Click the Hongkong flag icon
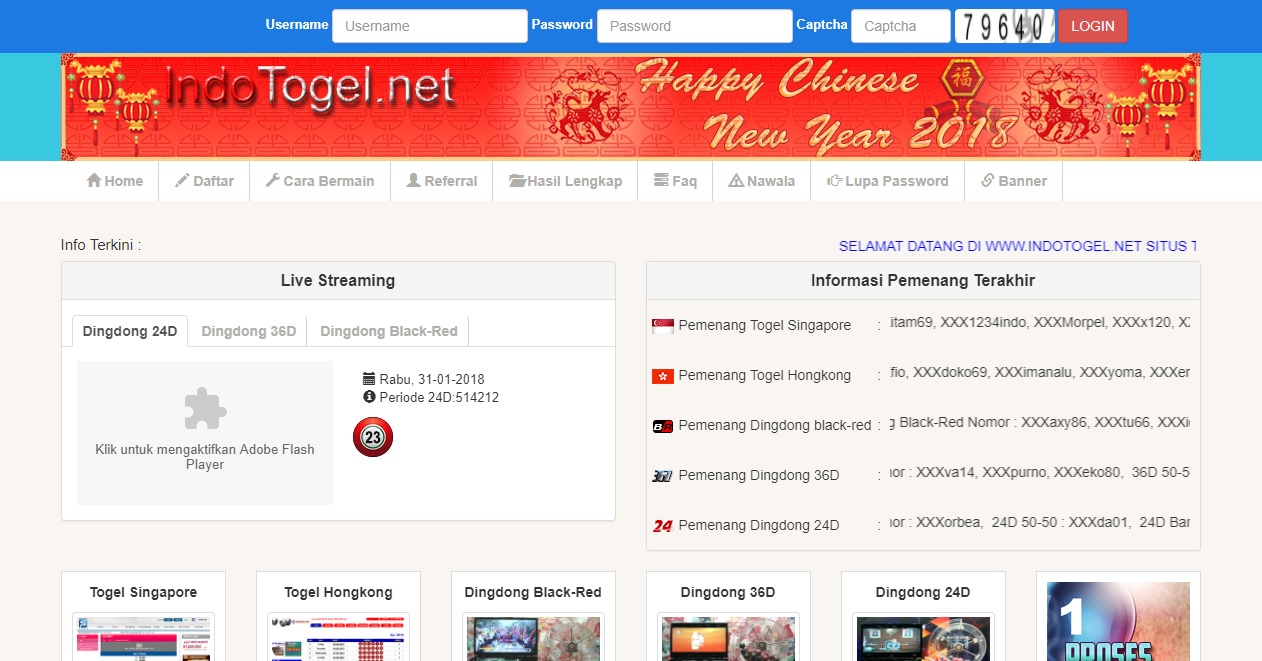The height and width of the screenshot is (661, 1262). coord(662,376)
